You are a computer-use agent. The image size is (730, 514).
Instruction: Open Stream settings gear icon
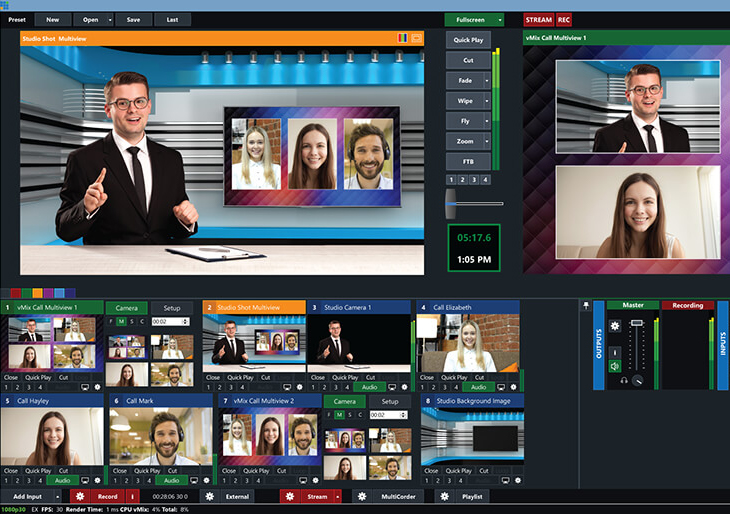coord(290,496)
